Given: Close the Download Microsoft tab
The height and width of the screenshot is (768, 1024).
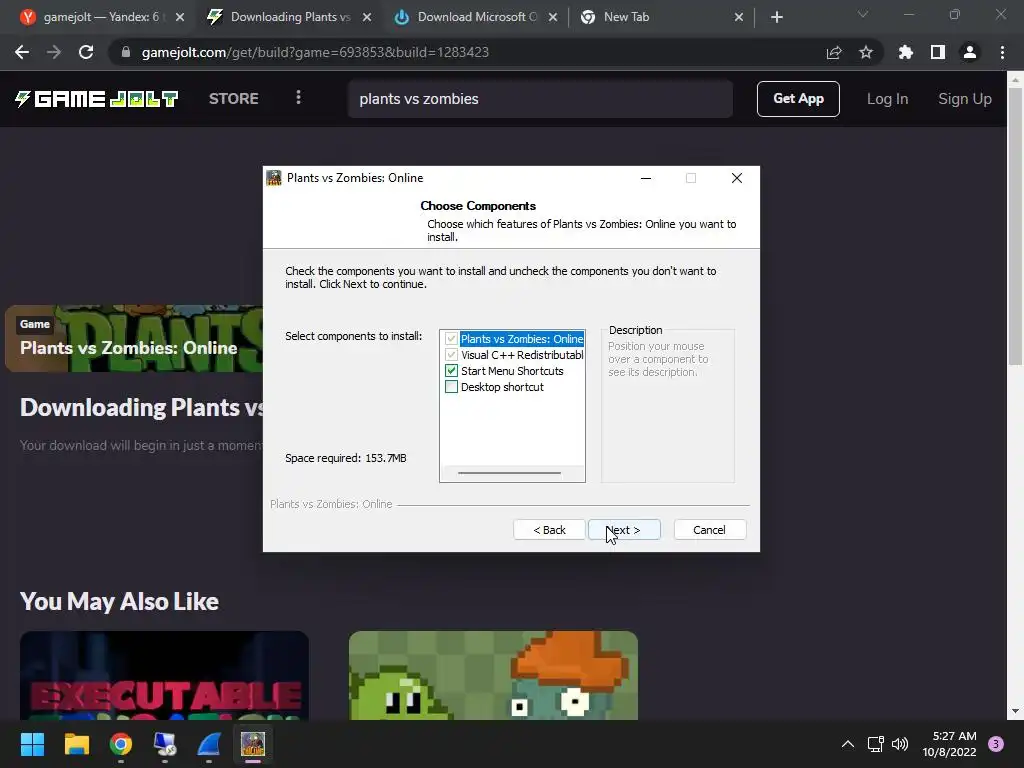Looking at the screenshot, I should coord(553,17).
